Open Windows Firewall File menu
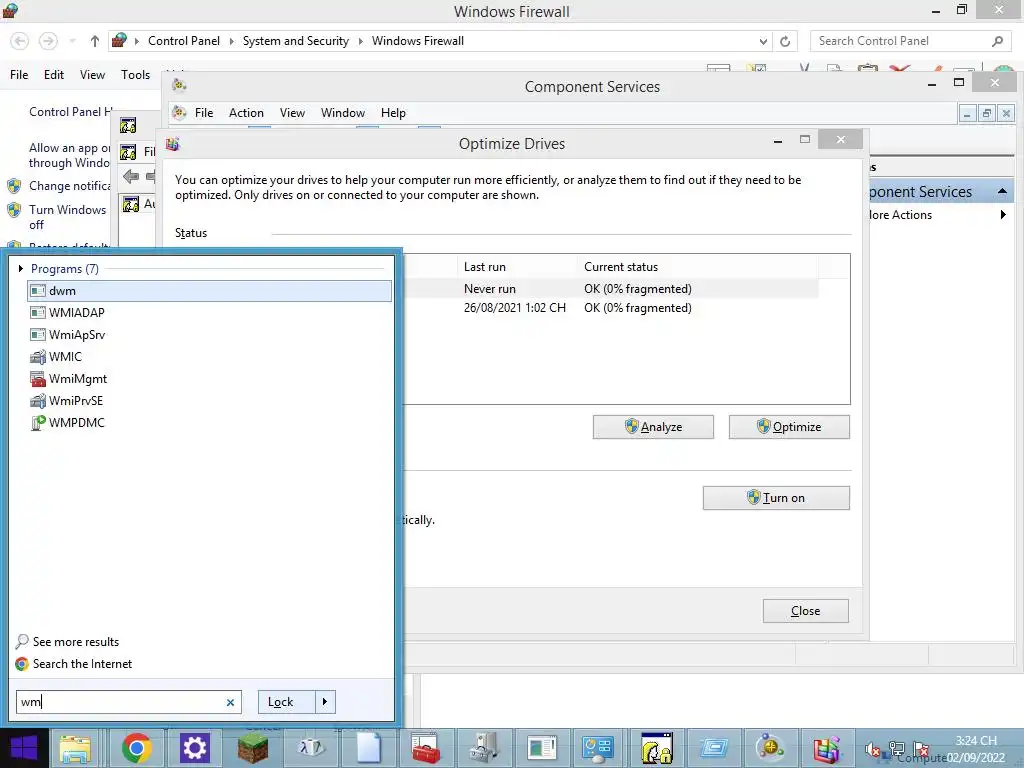The width and height of the screenshot is (1024, 768). pos(19,75)
